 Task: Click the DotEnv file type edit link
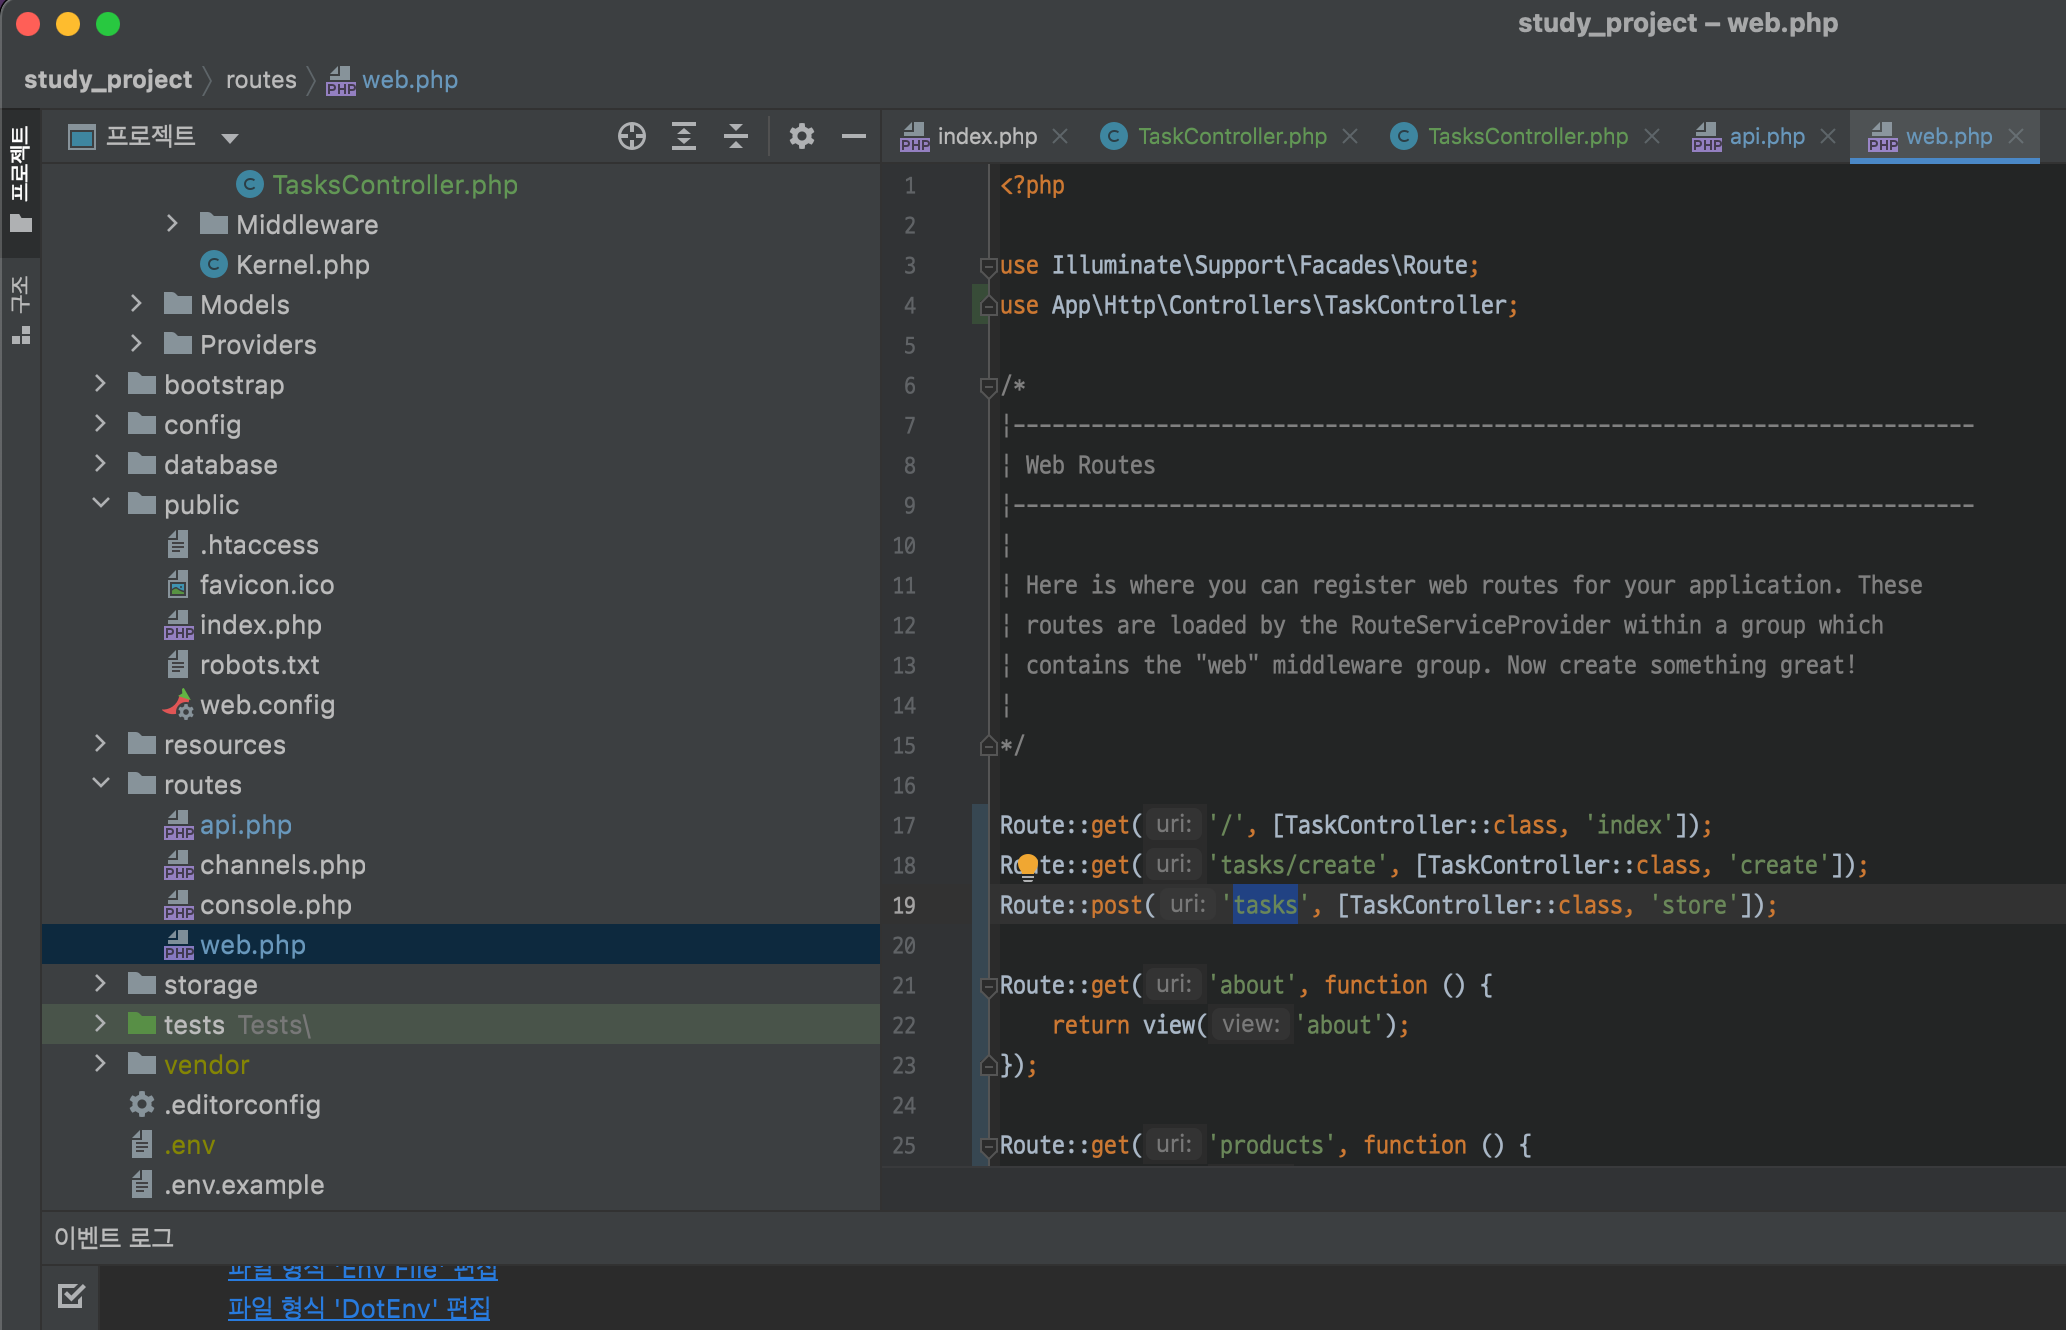[x=358, y=1308]
